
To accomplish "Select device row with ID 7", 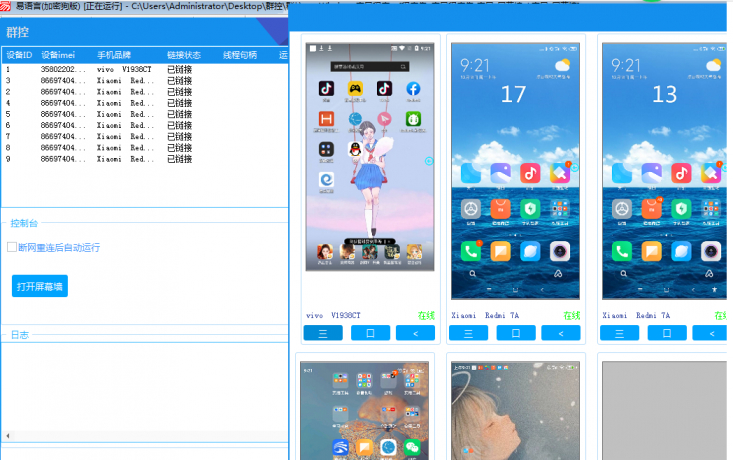I will point(145,137).
